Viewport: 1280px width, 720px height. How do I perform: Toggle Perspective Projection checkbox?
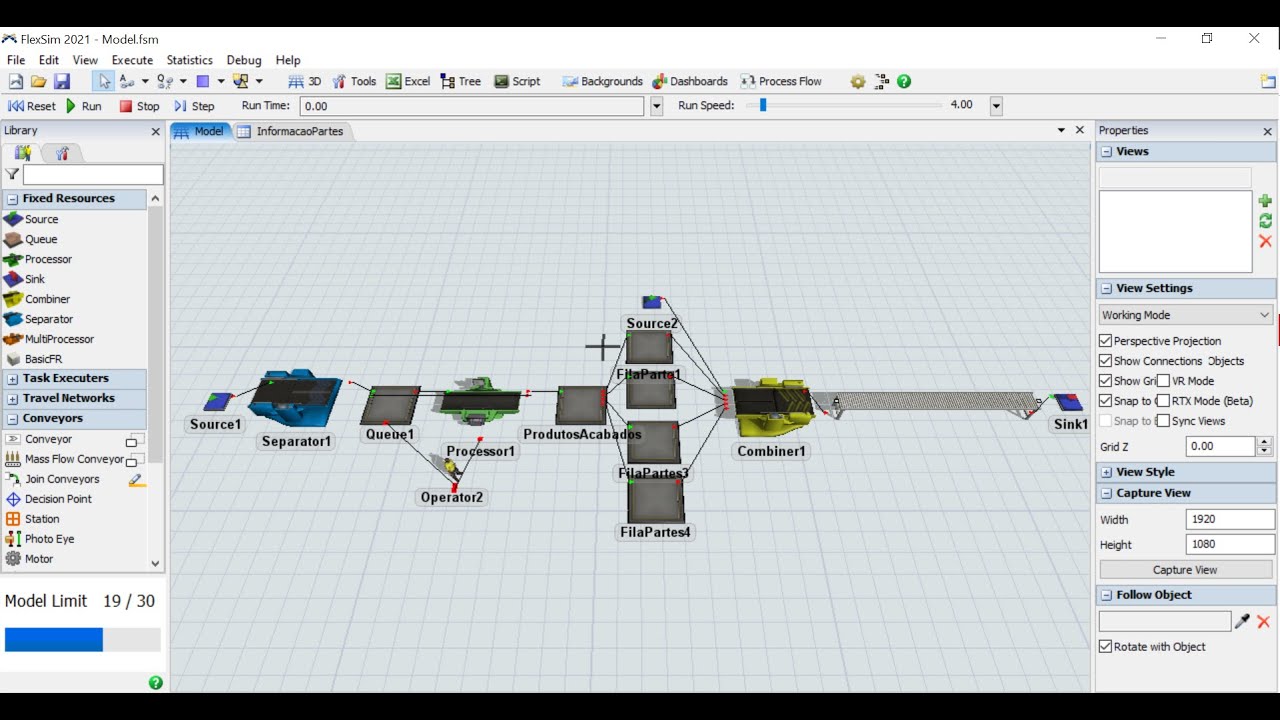point(1105,341)
